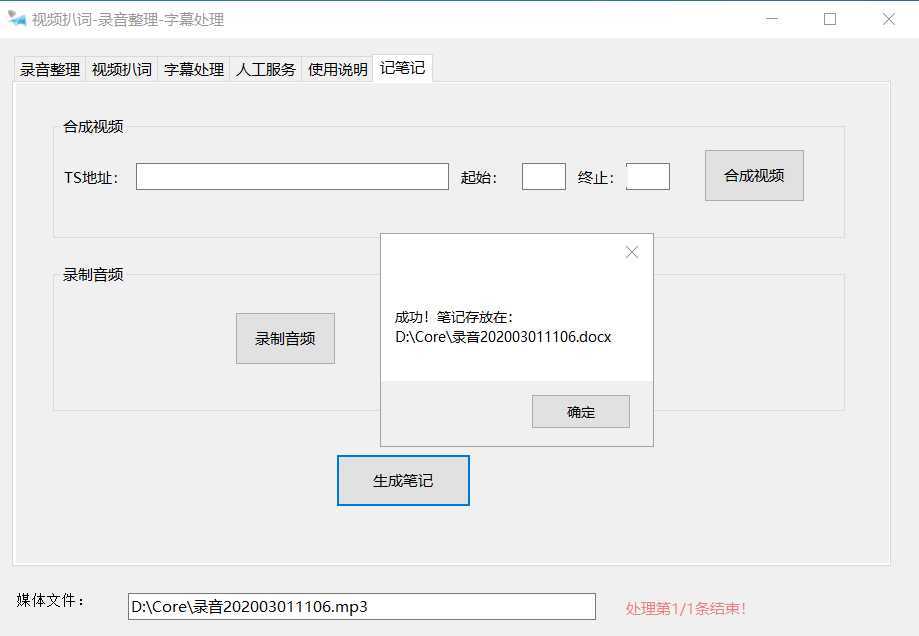
Task: Click the 起始 start field
Action: (x=542, y=175)
